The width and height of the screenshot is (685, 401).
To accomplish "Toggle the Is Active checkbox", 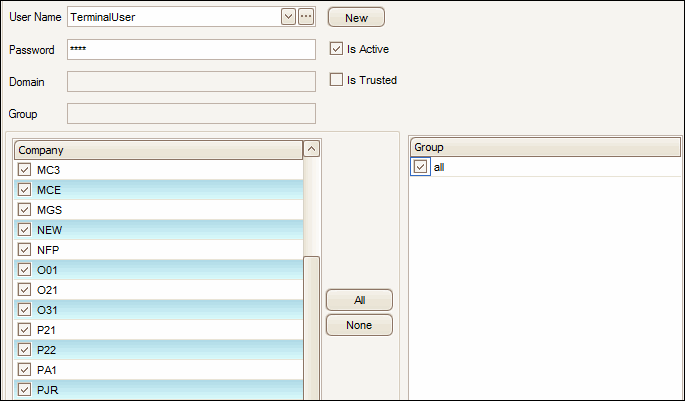I will (x=337, y=48).
